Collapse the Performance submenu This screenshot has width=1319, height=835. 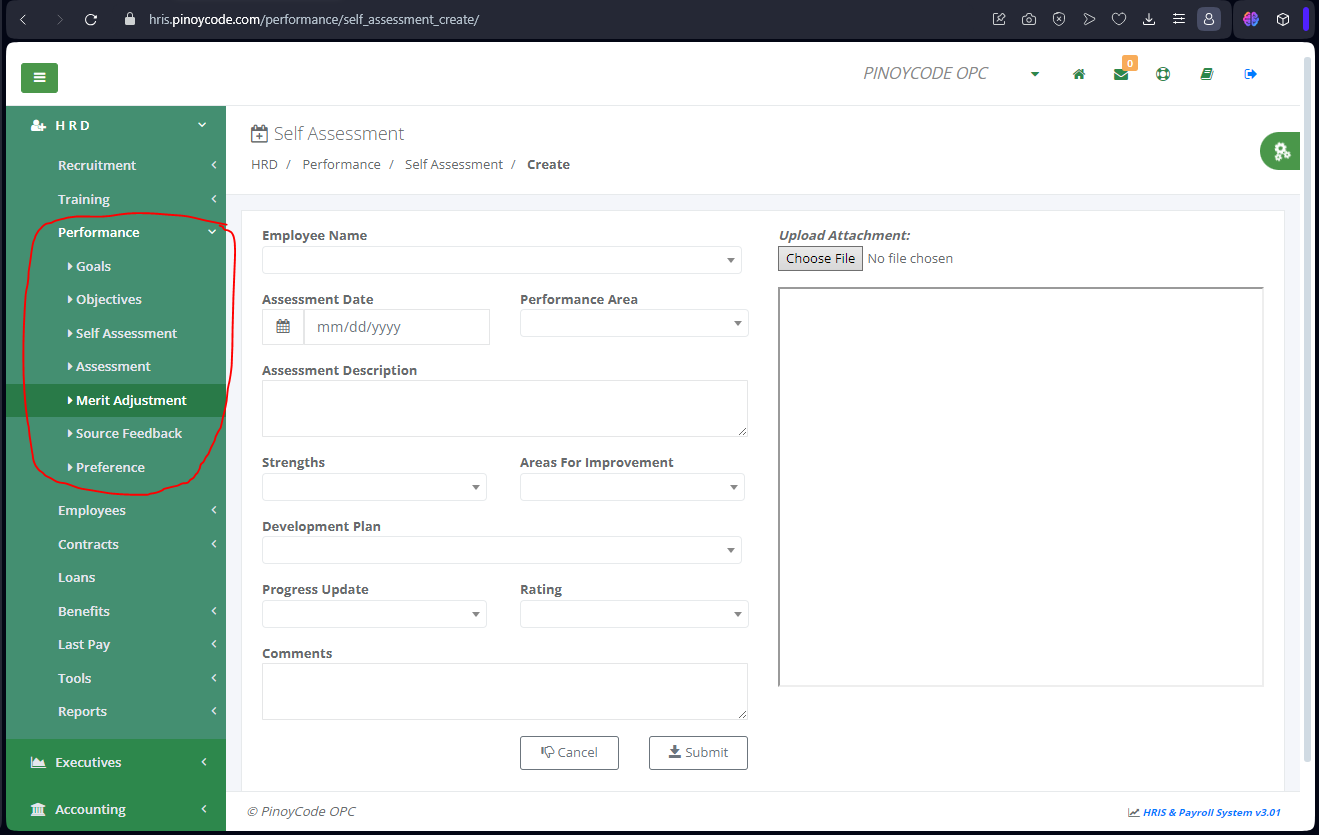(116, 232)
